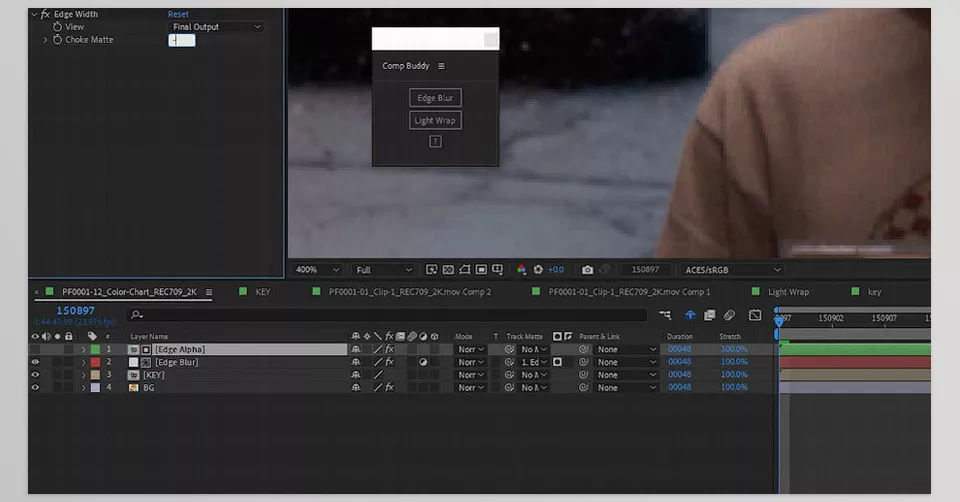Click the Light Wrap button in Comp Buddy
The height and width of the screenshot is (502, 960).
click(435, 121)
